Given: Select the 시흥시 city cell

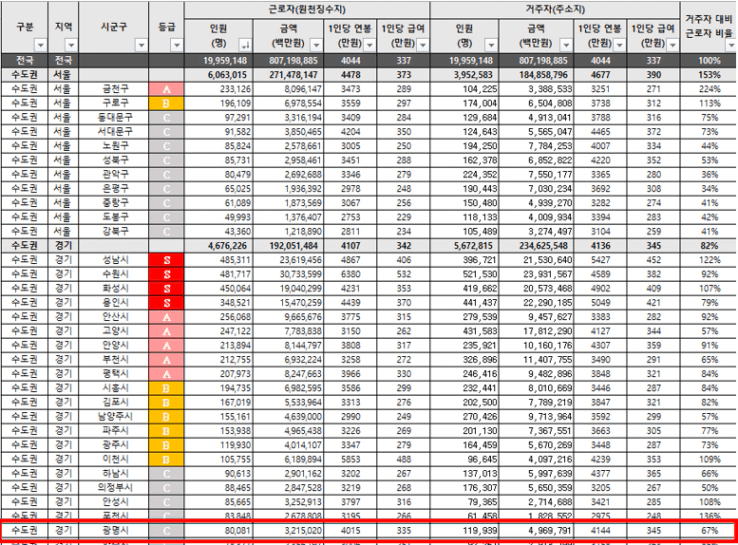Looking at the screenshot, I should (x=113, y=388).
